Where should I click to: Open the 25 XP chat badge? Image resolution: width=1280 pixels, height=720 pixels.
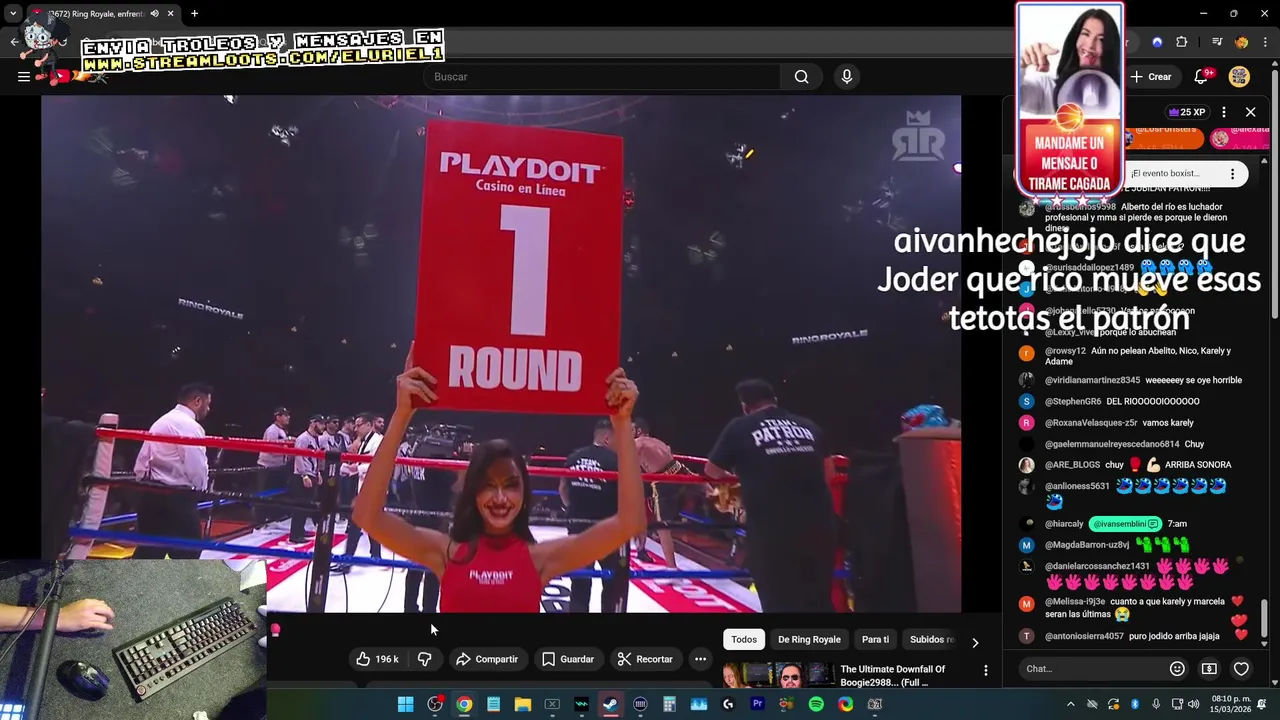(1186, 112)
